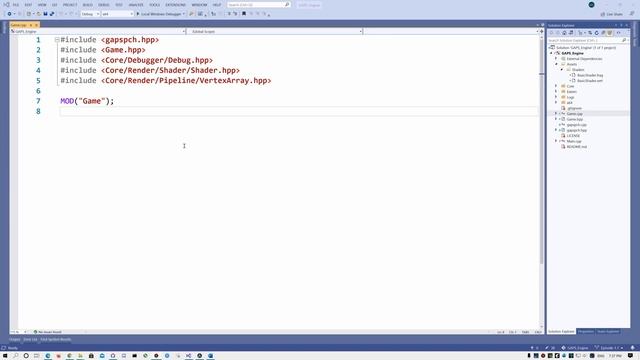Click the Solution Explorer Home icon
640x360 pixels.
[x=564, y=33]
